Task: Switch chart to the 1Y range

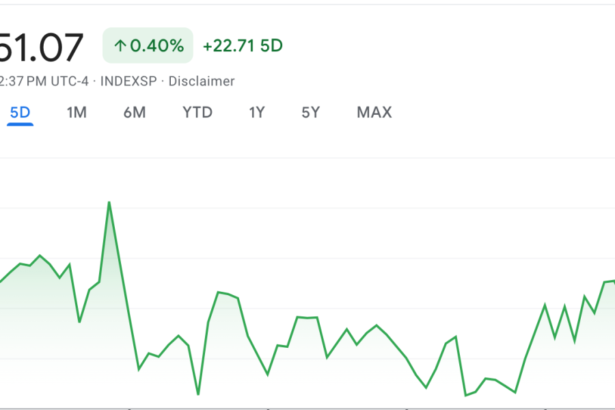Action: 257,113
